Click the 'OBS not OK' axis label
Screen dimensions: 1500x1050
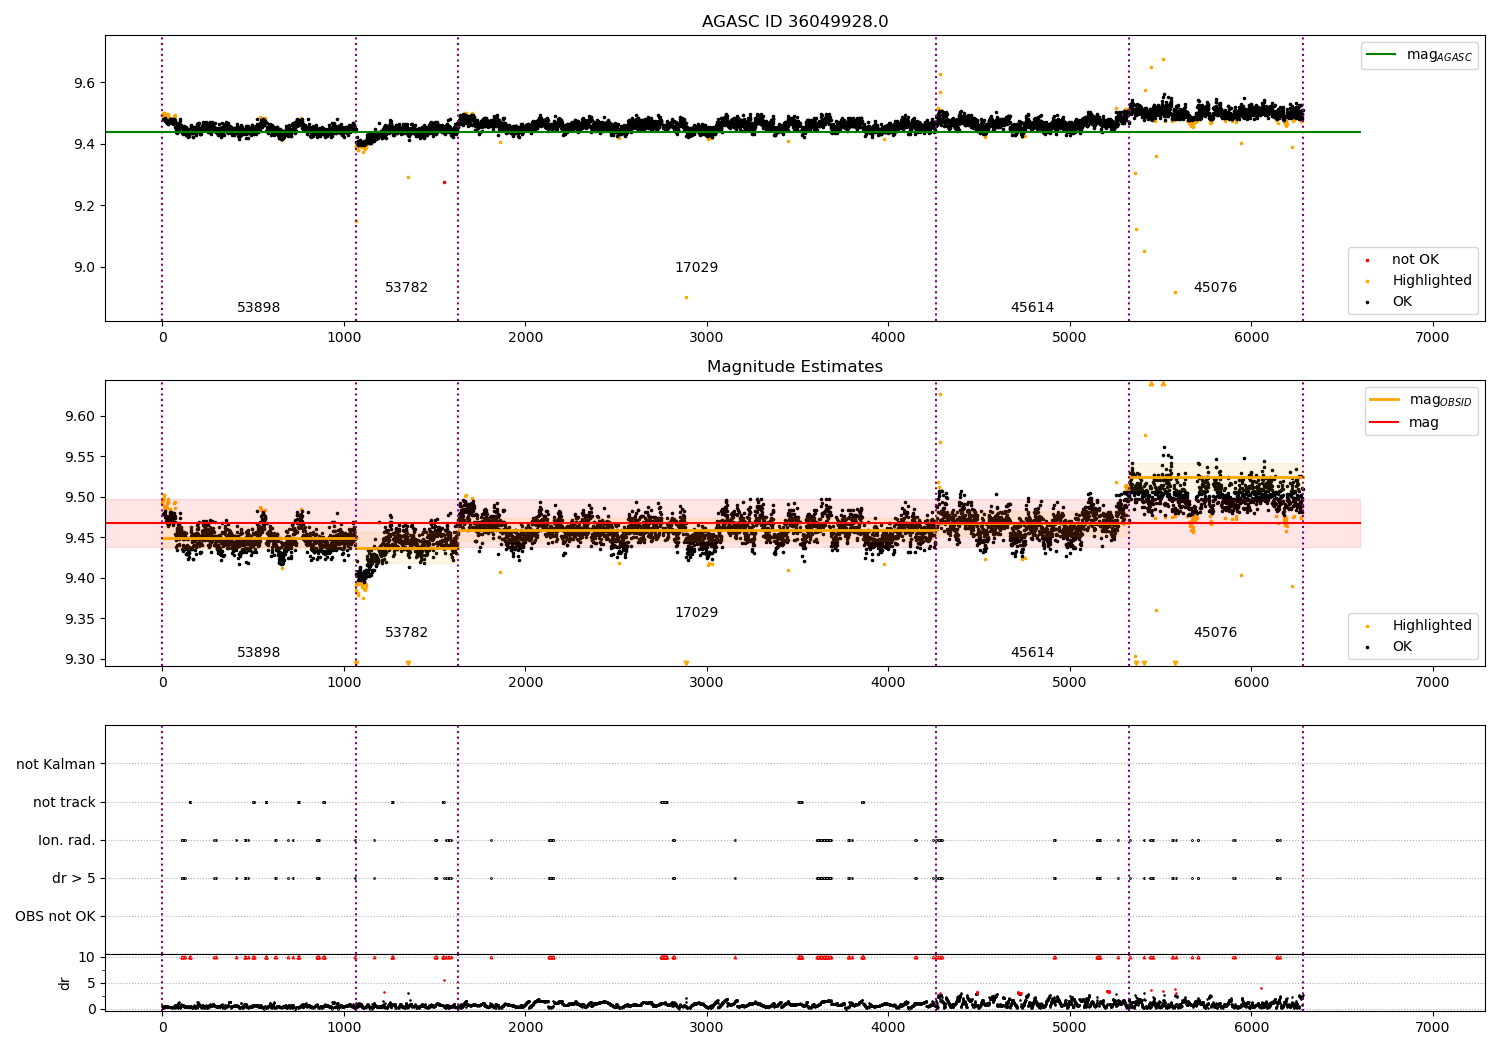(55, 916)
